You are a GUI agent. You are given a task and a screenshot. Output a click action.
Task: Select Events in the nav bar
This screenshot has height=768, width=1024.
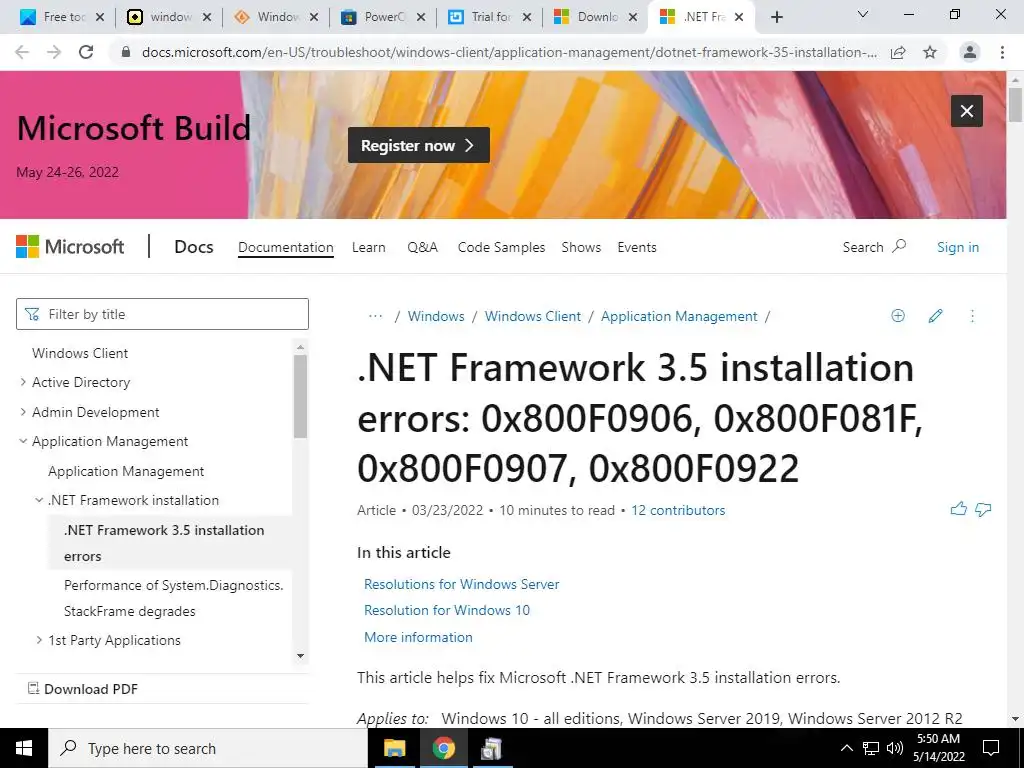point(637,248)
